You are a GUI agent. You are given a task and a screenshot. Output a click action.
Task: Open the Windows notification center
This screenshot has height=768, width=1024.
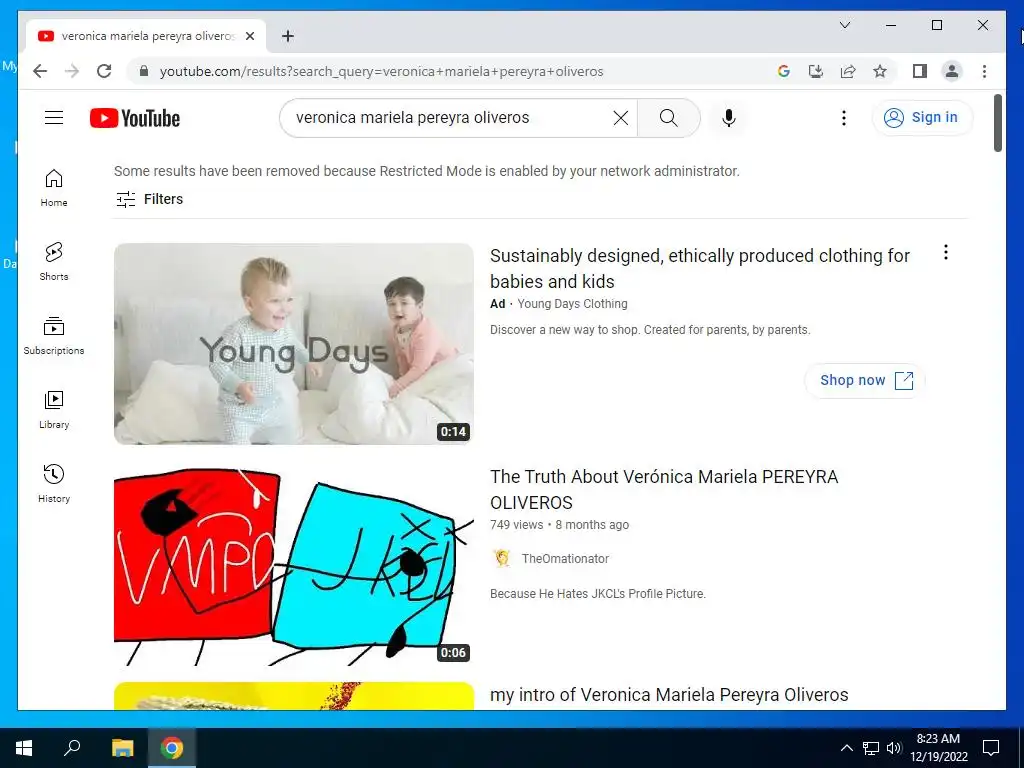click(991, 748)
